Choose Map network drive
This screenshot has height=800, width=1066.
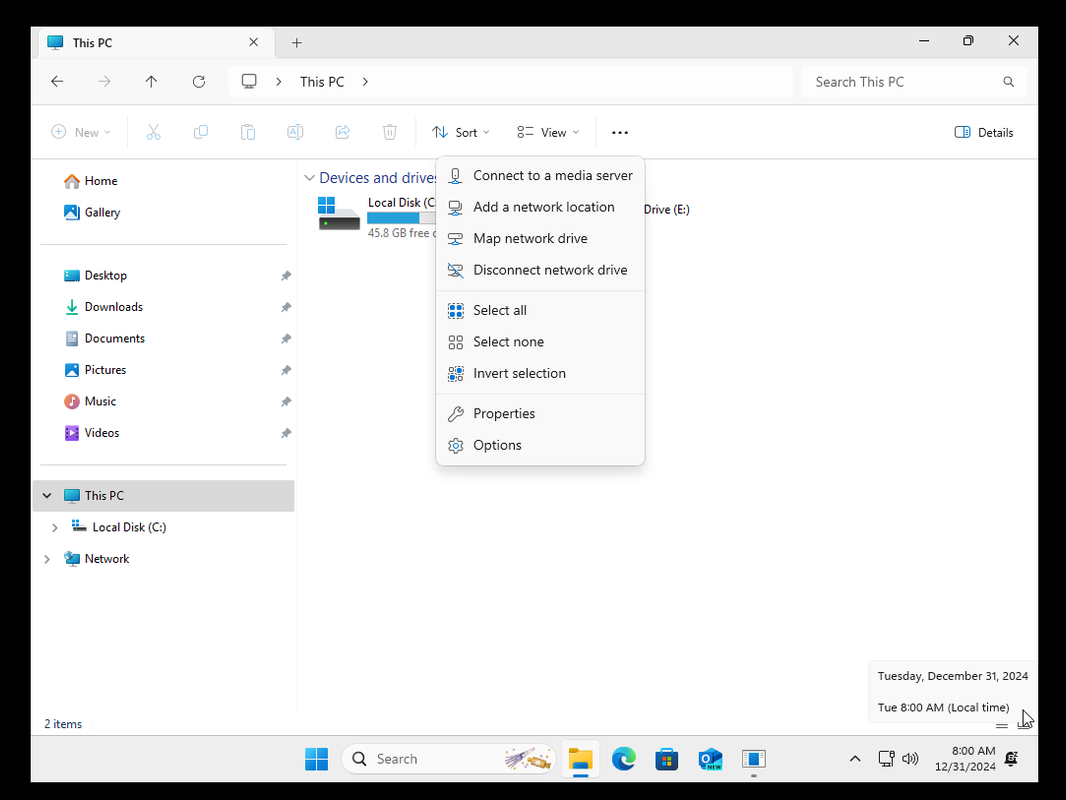(x=540, y=239)
